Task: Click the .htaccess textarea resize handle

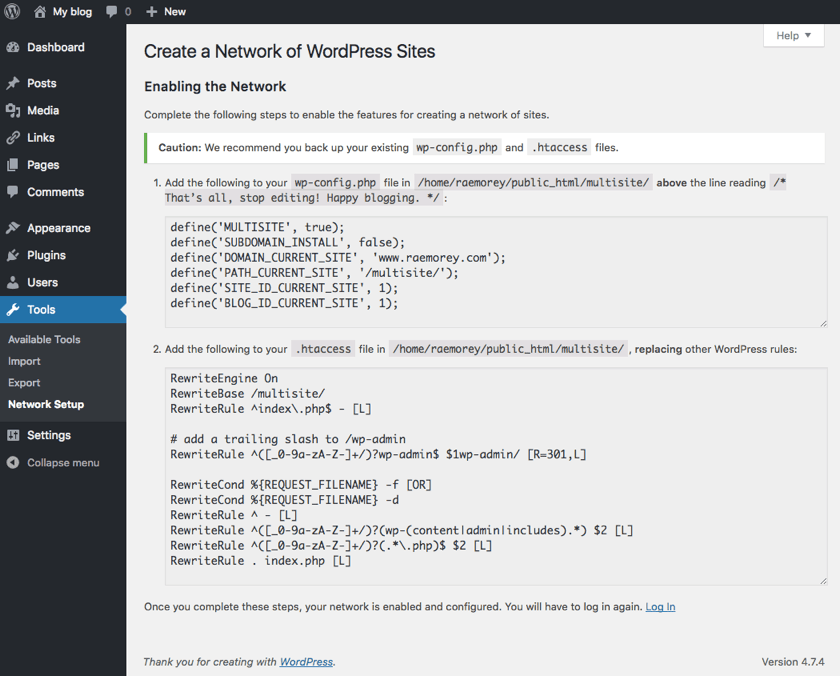Action: point(823,581)
